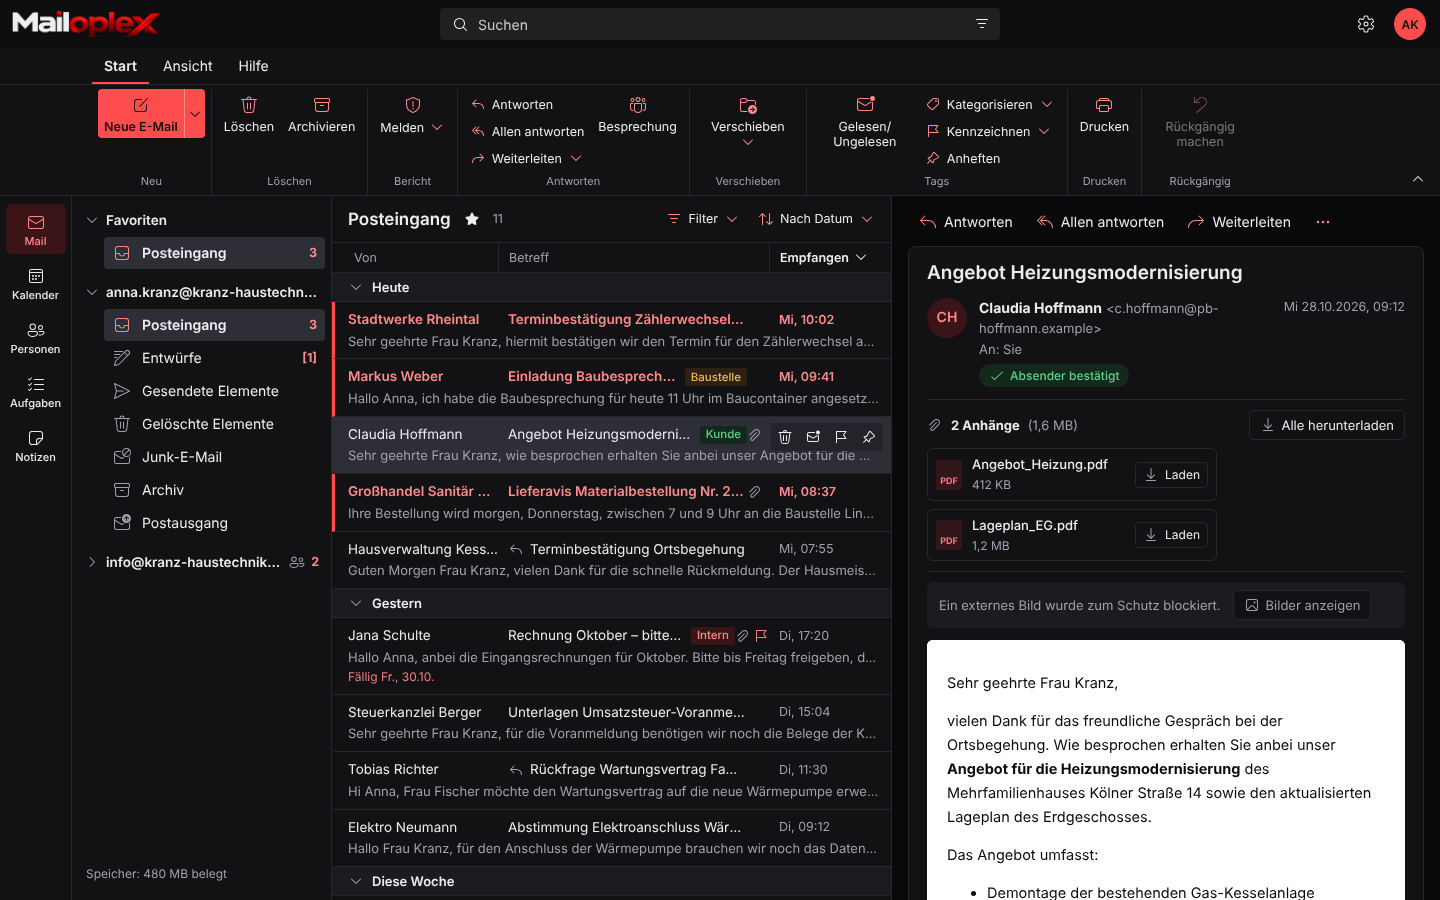The width and height of the screenshot is (1440, 900).
Task: Toggle the flag on the Jana Schulte email
Action: [761, 635]
